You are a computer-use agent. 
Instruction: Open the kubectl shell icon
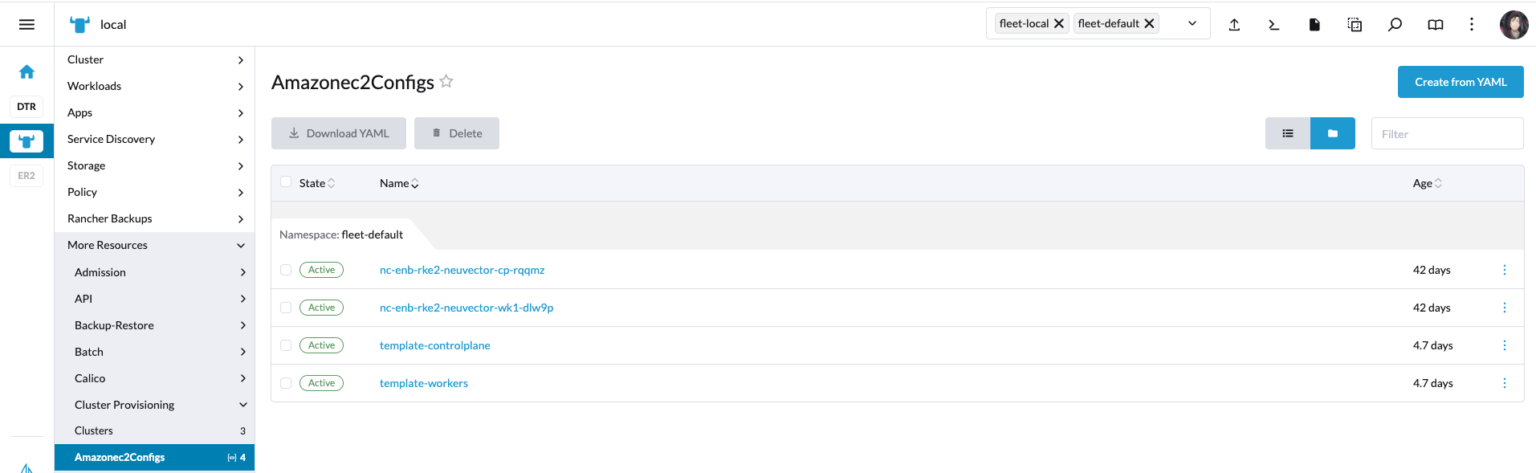click(1274, 25)
